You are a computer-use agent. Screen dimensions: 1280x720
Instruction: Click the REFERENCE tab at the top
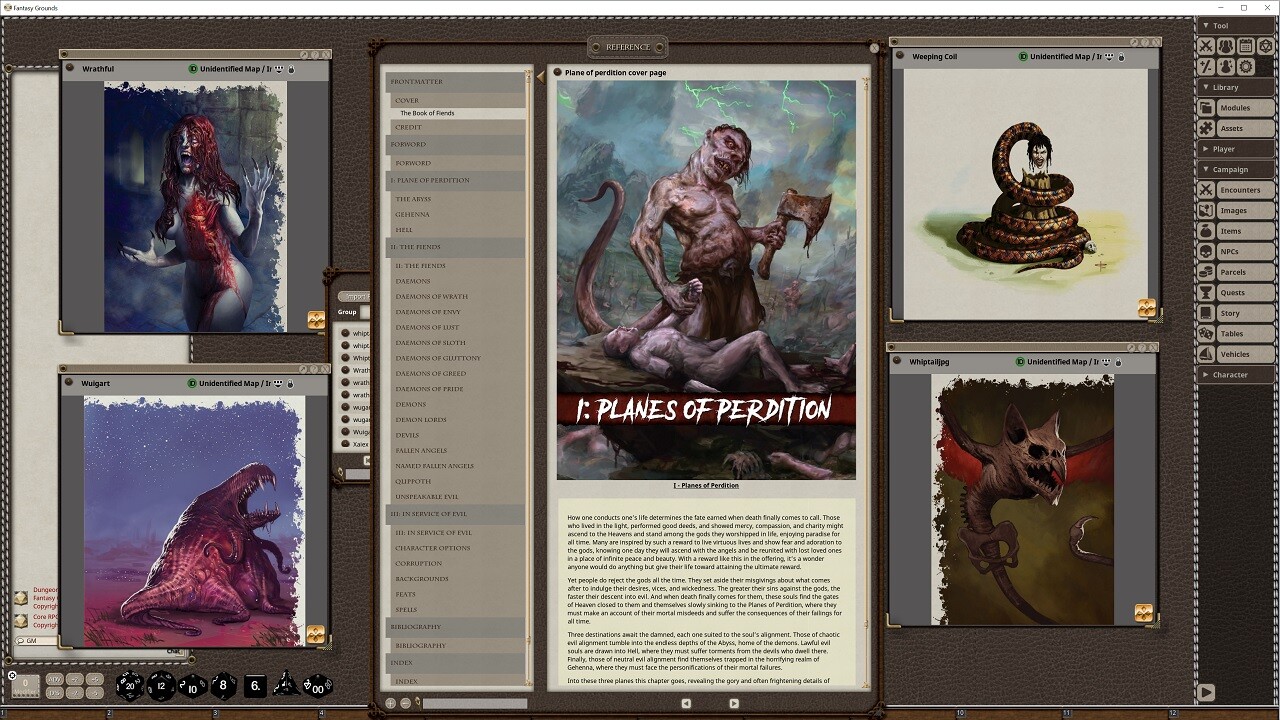(630, 46)
